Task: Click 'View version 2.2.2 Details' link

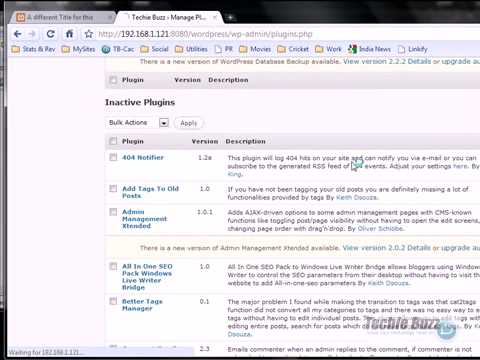Action: 387,62
